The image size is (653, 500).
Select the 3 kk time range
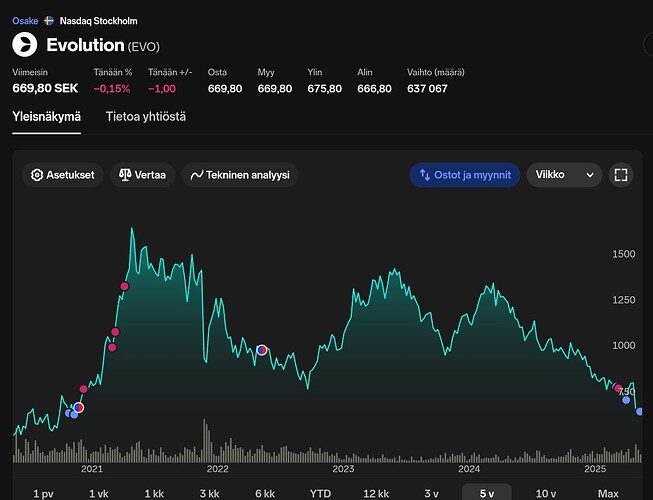[209, 494]
